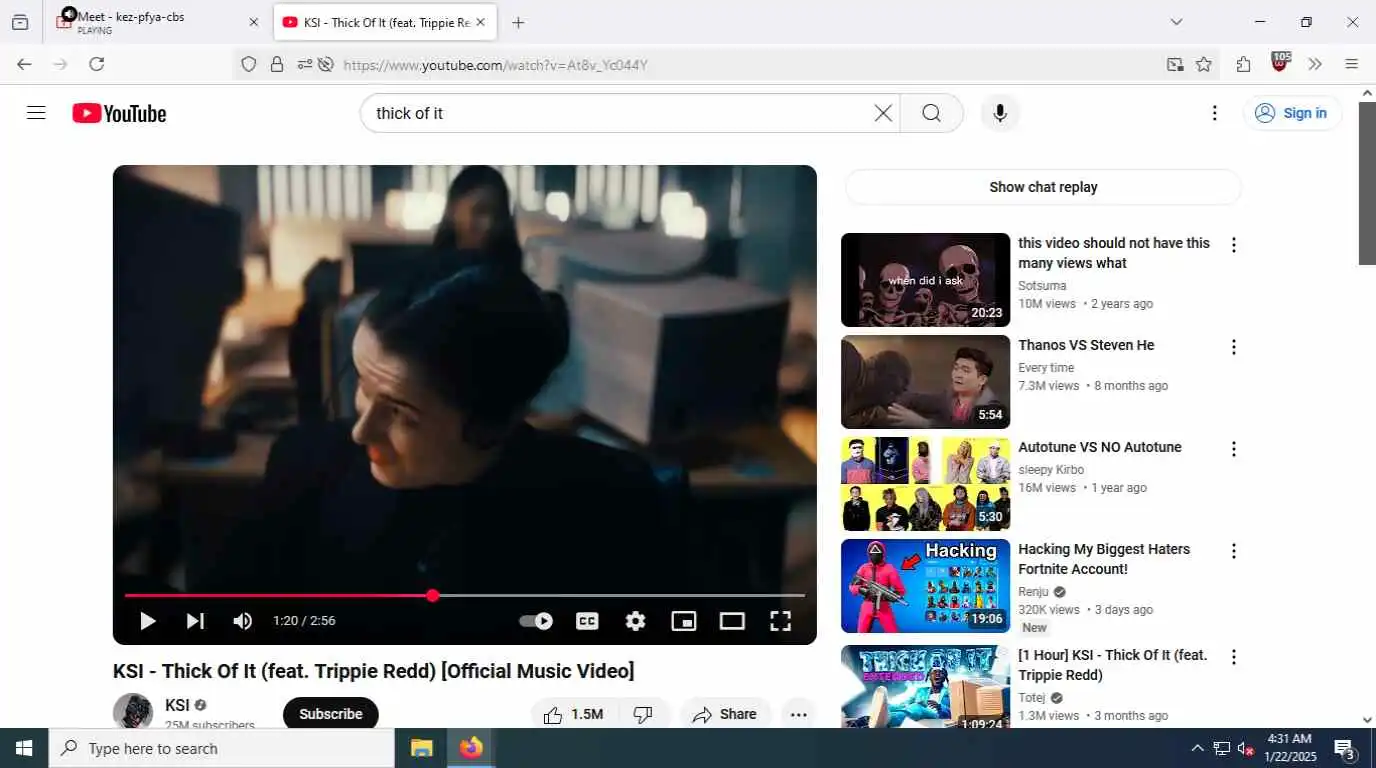Dislike this video

643,714
